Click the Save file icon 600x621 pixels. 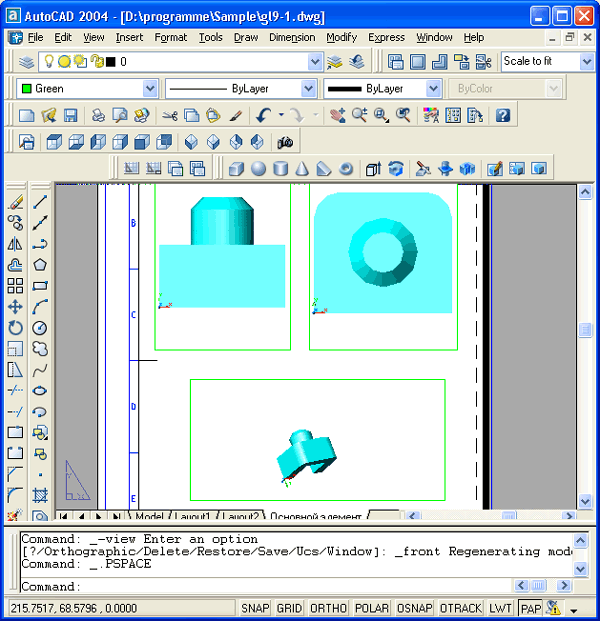tap(70, 115)
